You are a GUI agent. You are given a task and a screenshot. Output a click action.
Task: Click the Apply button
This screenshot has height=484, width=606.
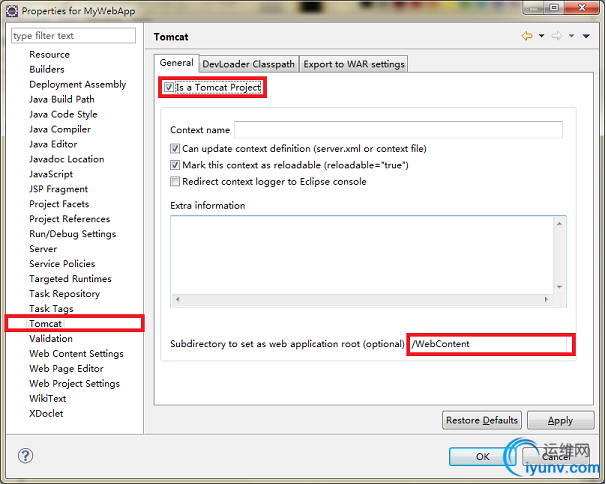tap(560, 420)
